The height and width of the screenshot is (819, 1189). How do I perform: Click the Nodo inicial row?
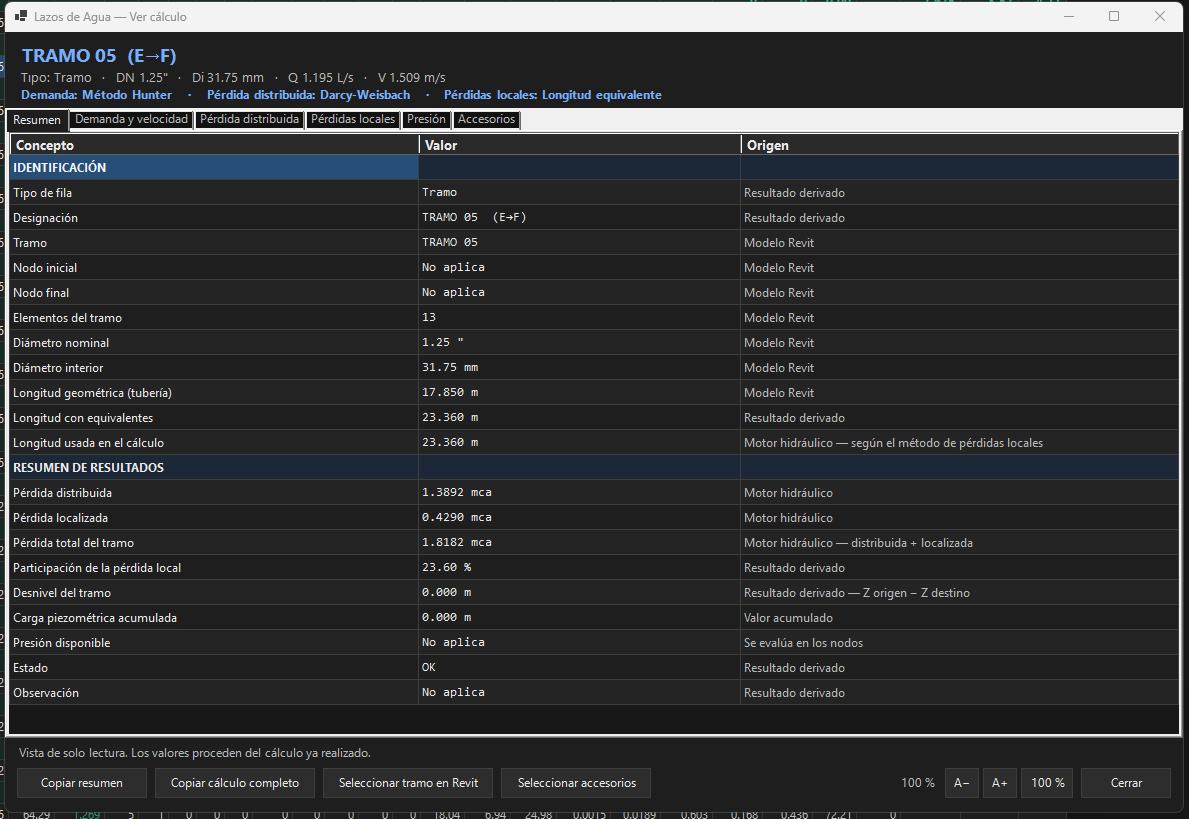(x=594, y=268)
